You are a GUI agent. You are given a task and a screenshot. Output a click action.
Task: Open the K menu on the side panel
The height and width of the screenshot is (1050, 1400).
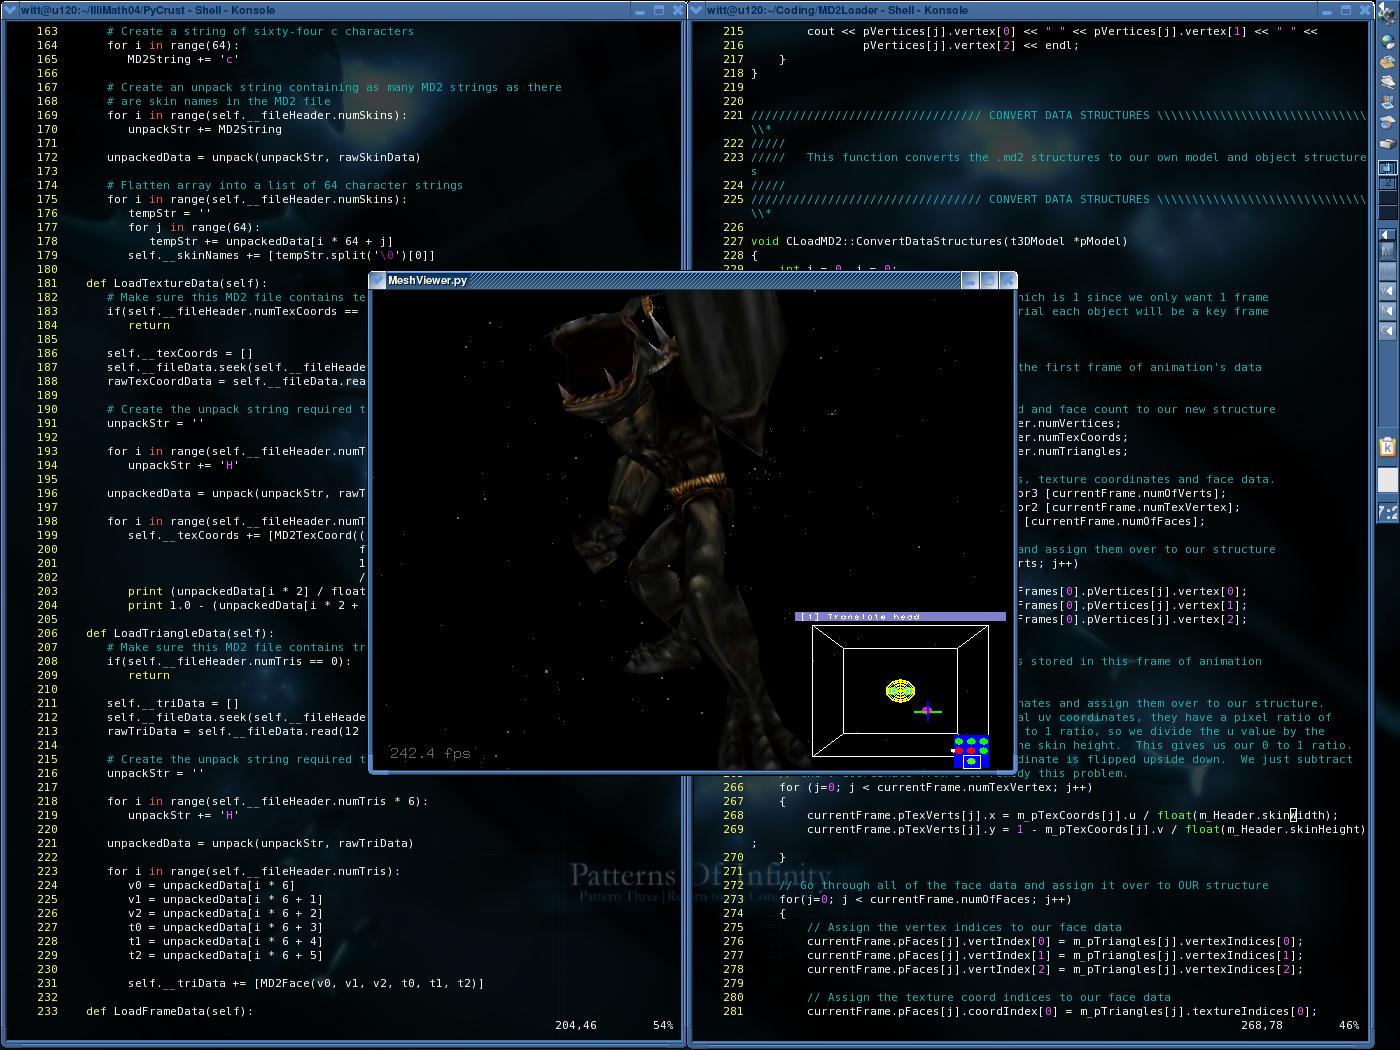1388,12
